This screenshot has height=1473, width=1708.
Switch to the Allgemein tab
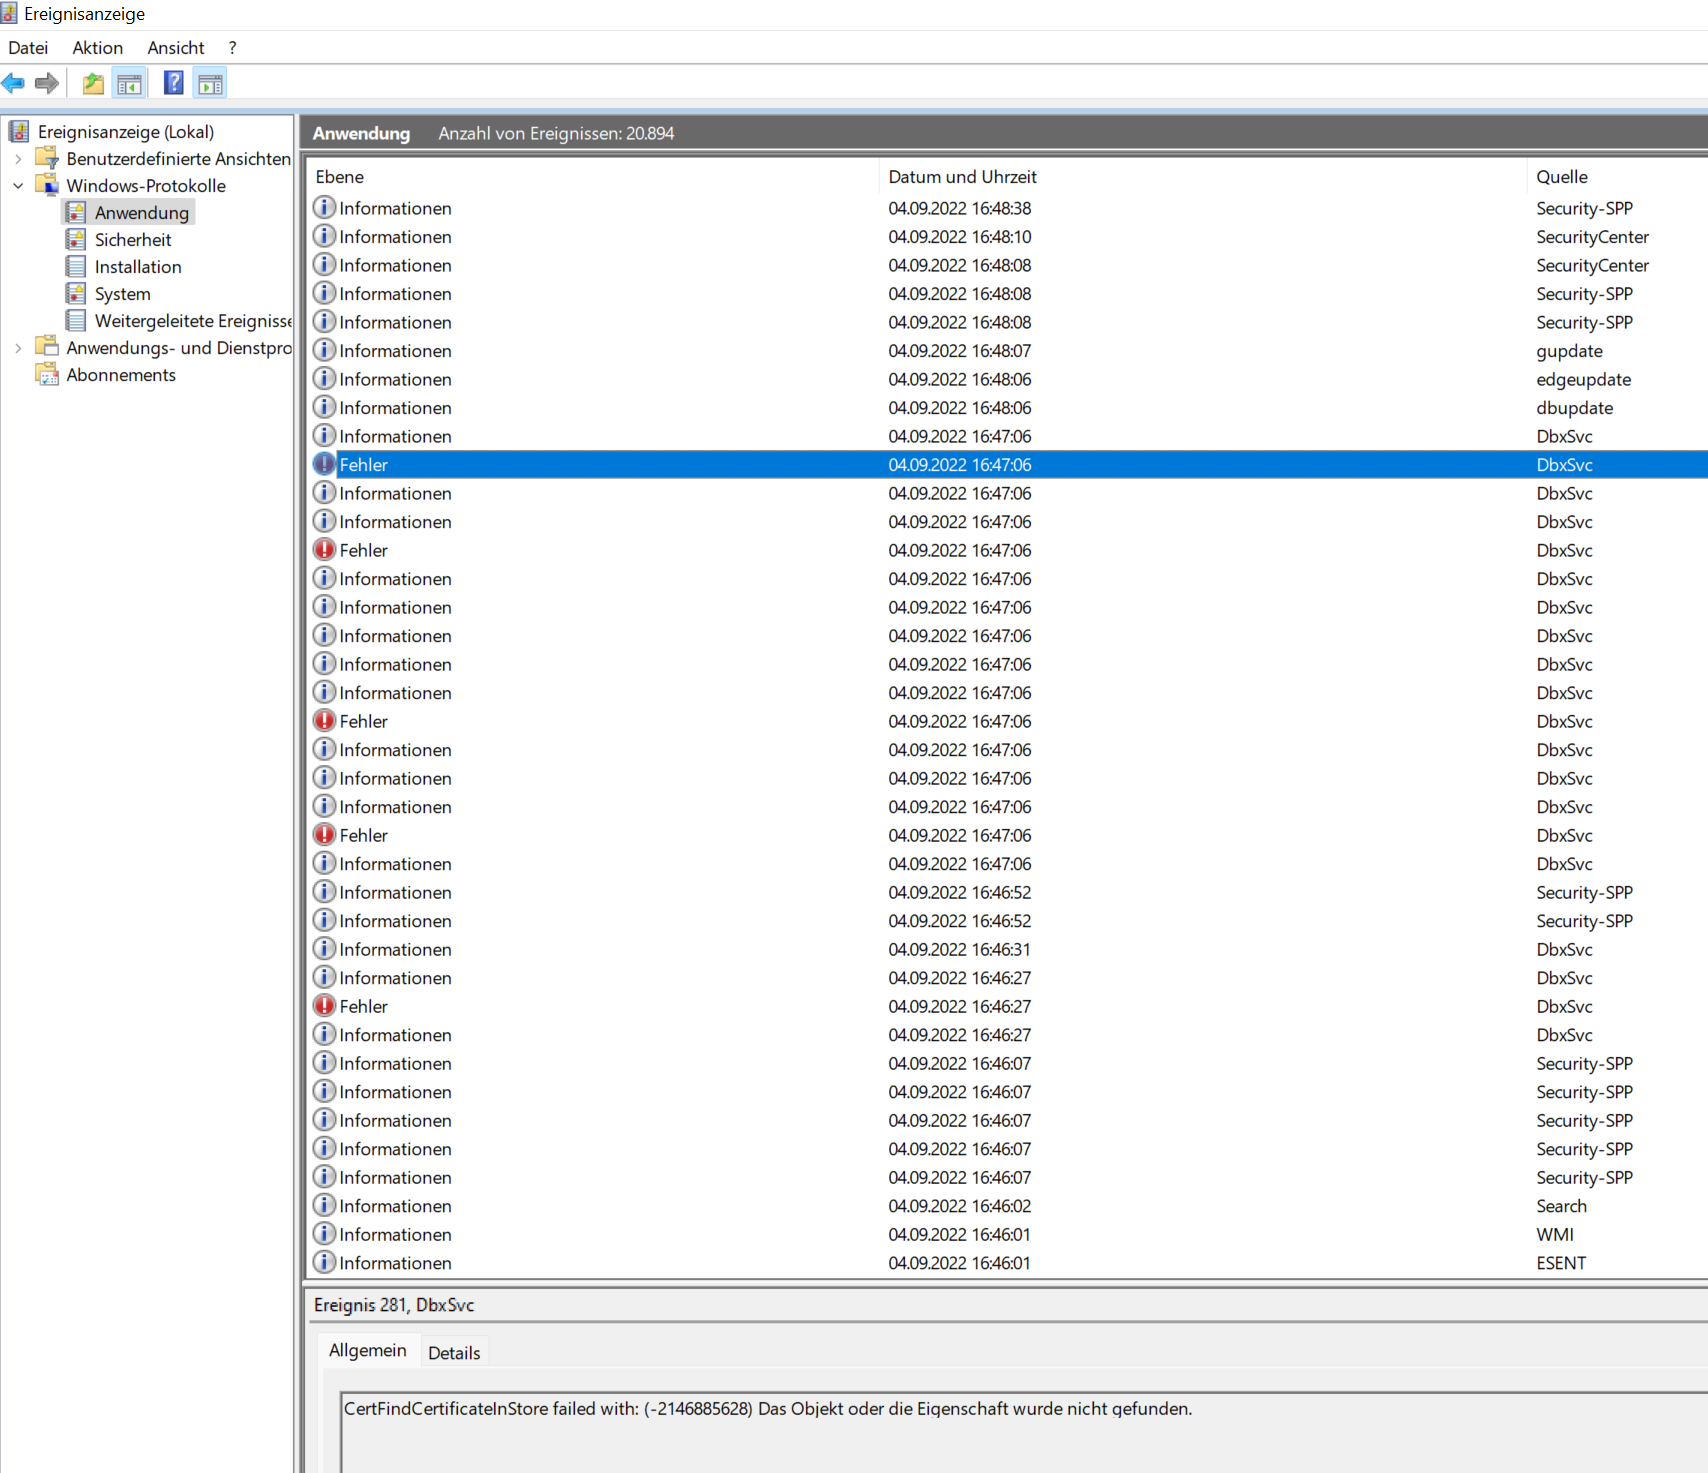click(368, 1350)
